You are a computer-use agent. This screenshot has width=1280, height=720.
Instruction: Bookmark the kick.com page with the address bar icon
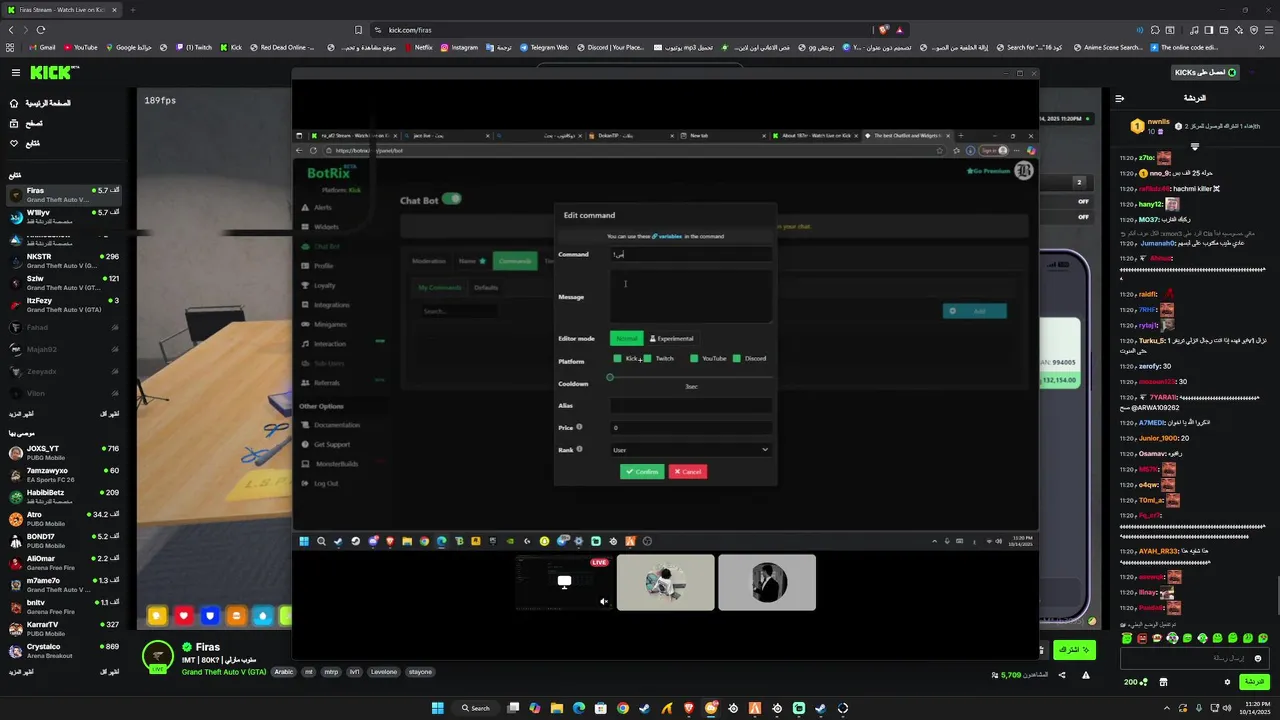[358, 30]
